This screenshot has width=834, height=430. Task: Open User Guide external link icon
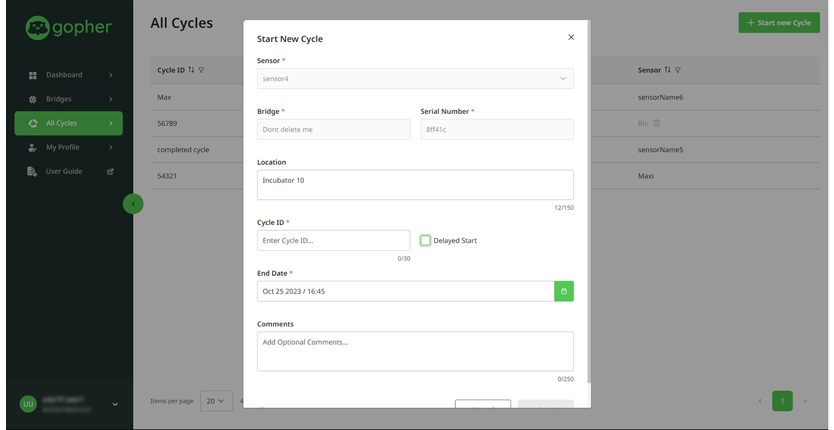tap(110, 172)
